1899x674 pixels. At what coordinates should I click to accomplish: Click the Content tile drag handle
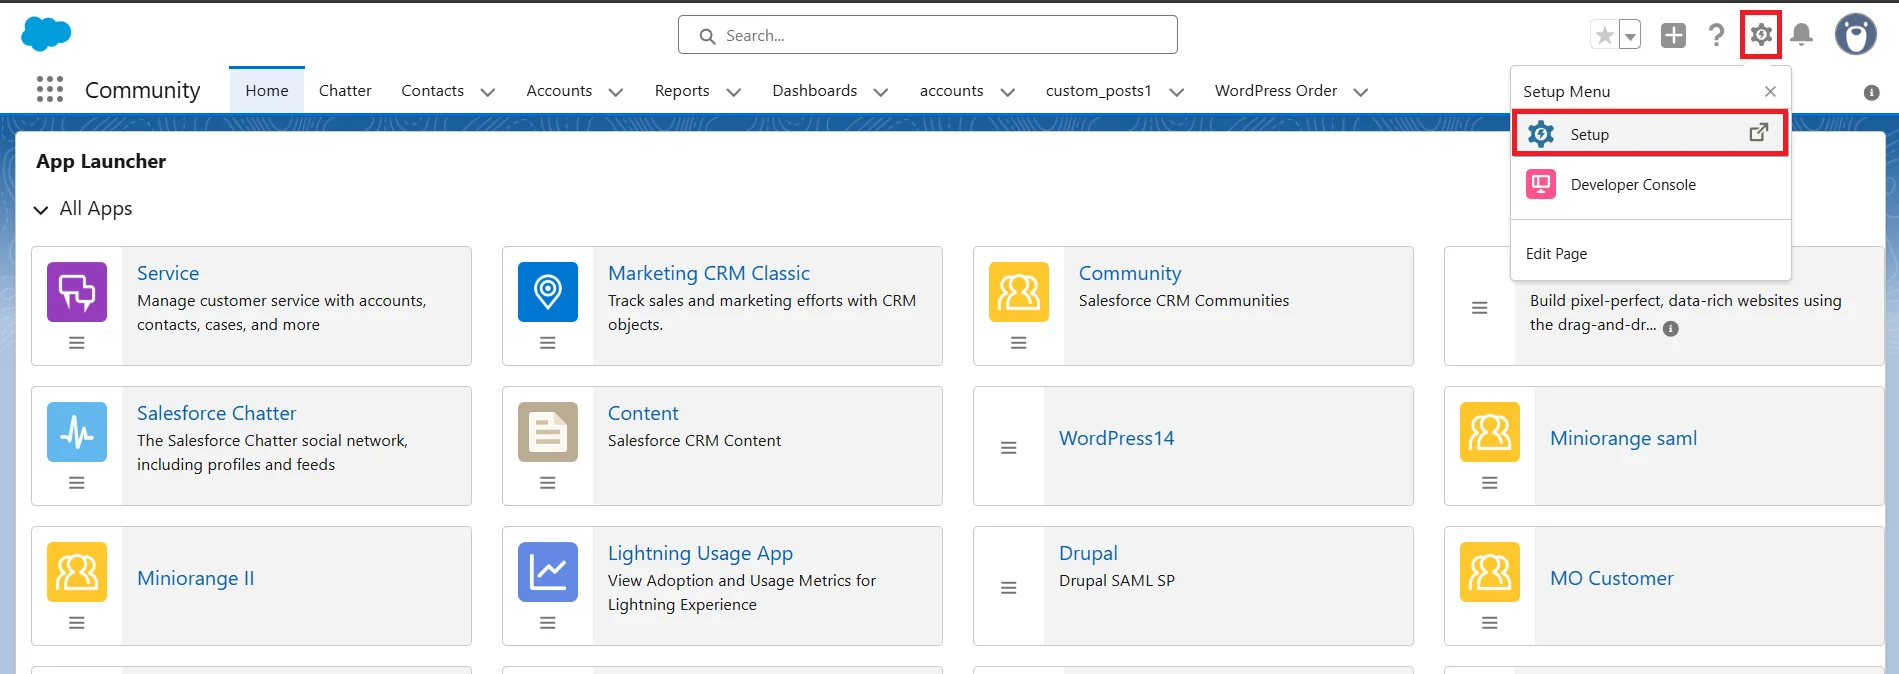point(548,483)
